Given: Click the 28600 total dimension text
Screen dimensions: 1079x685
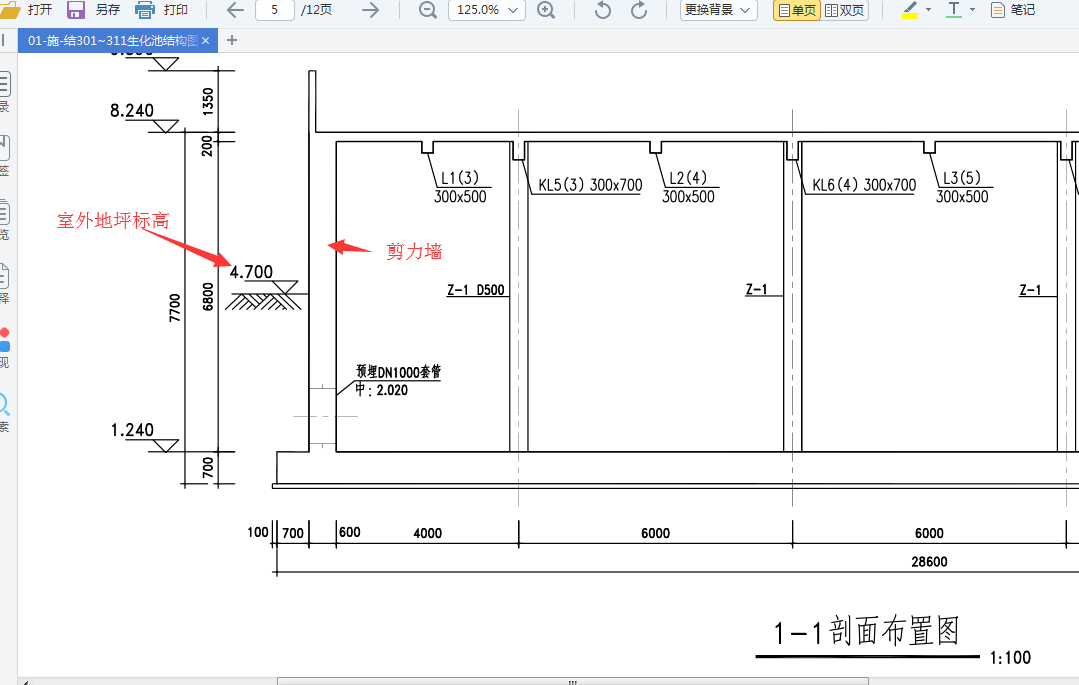Looking at the screenshot, I should [929, 562].
